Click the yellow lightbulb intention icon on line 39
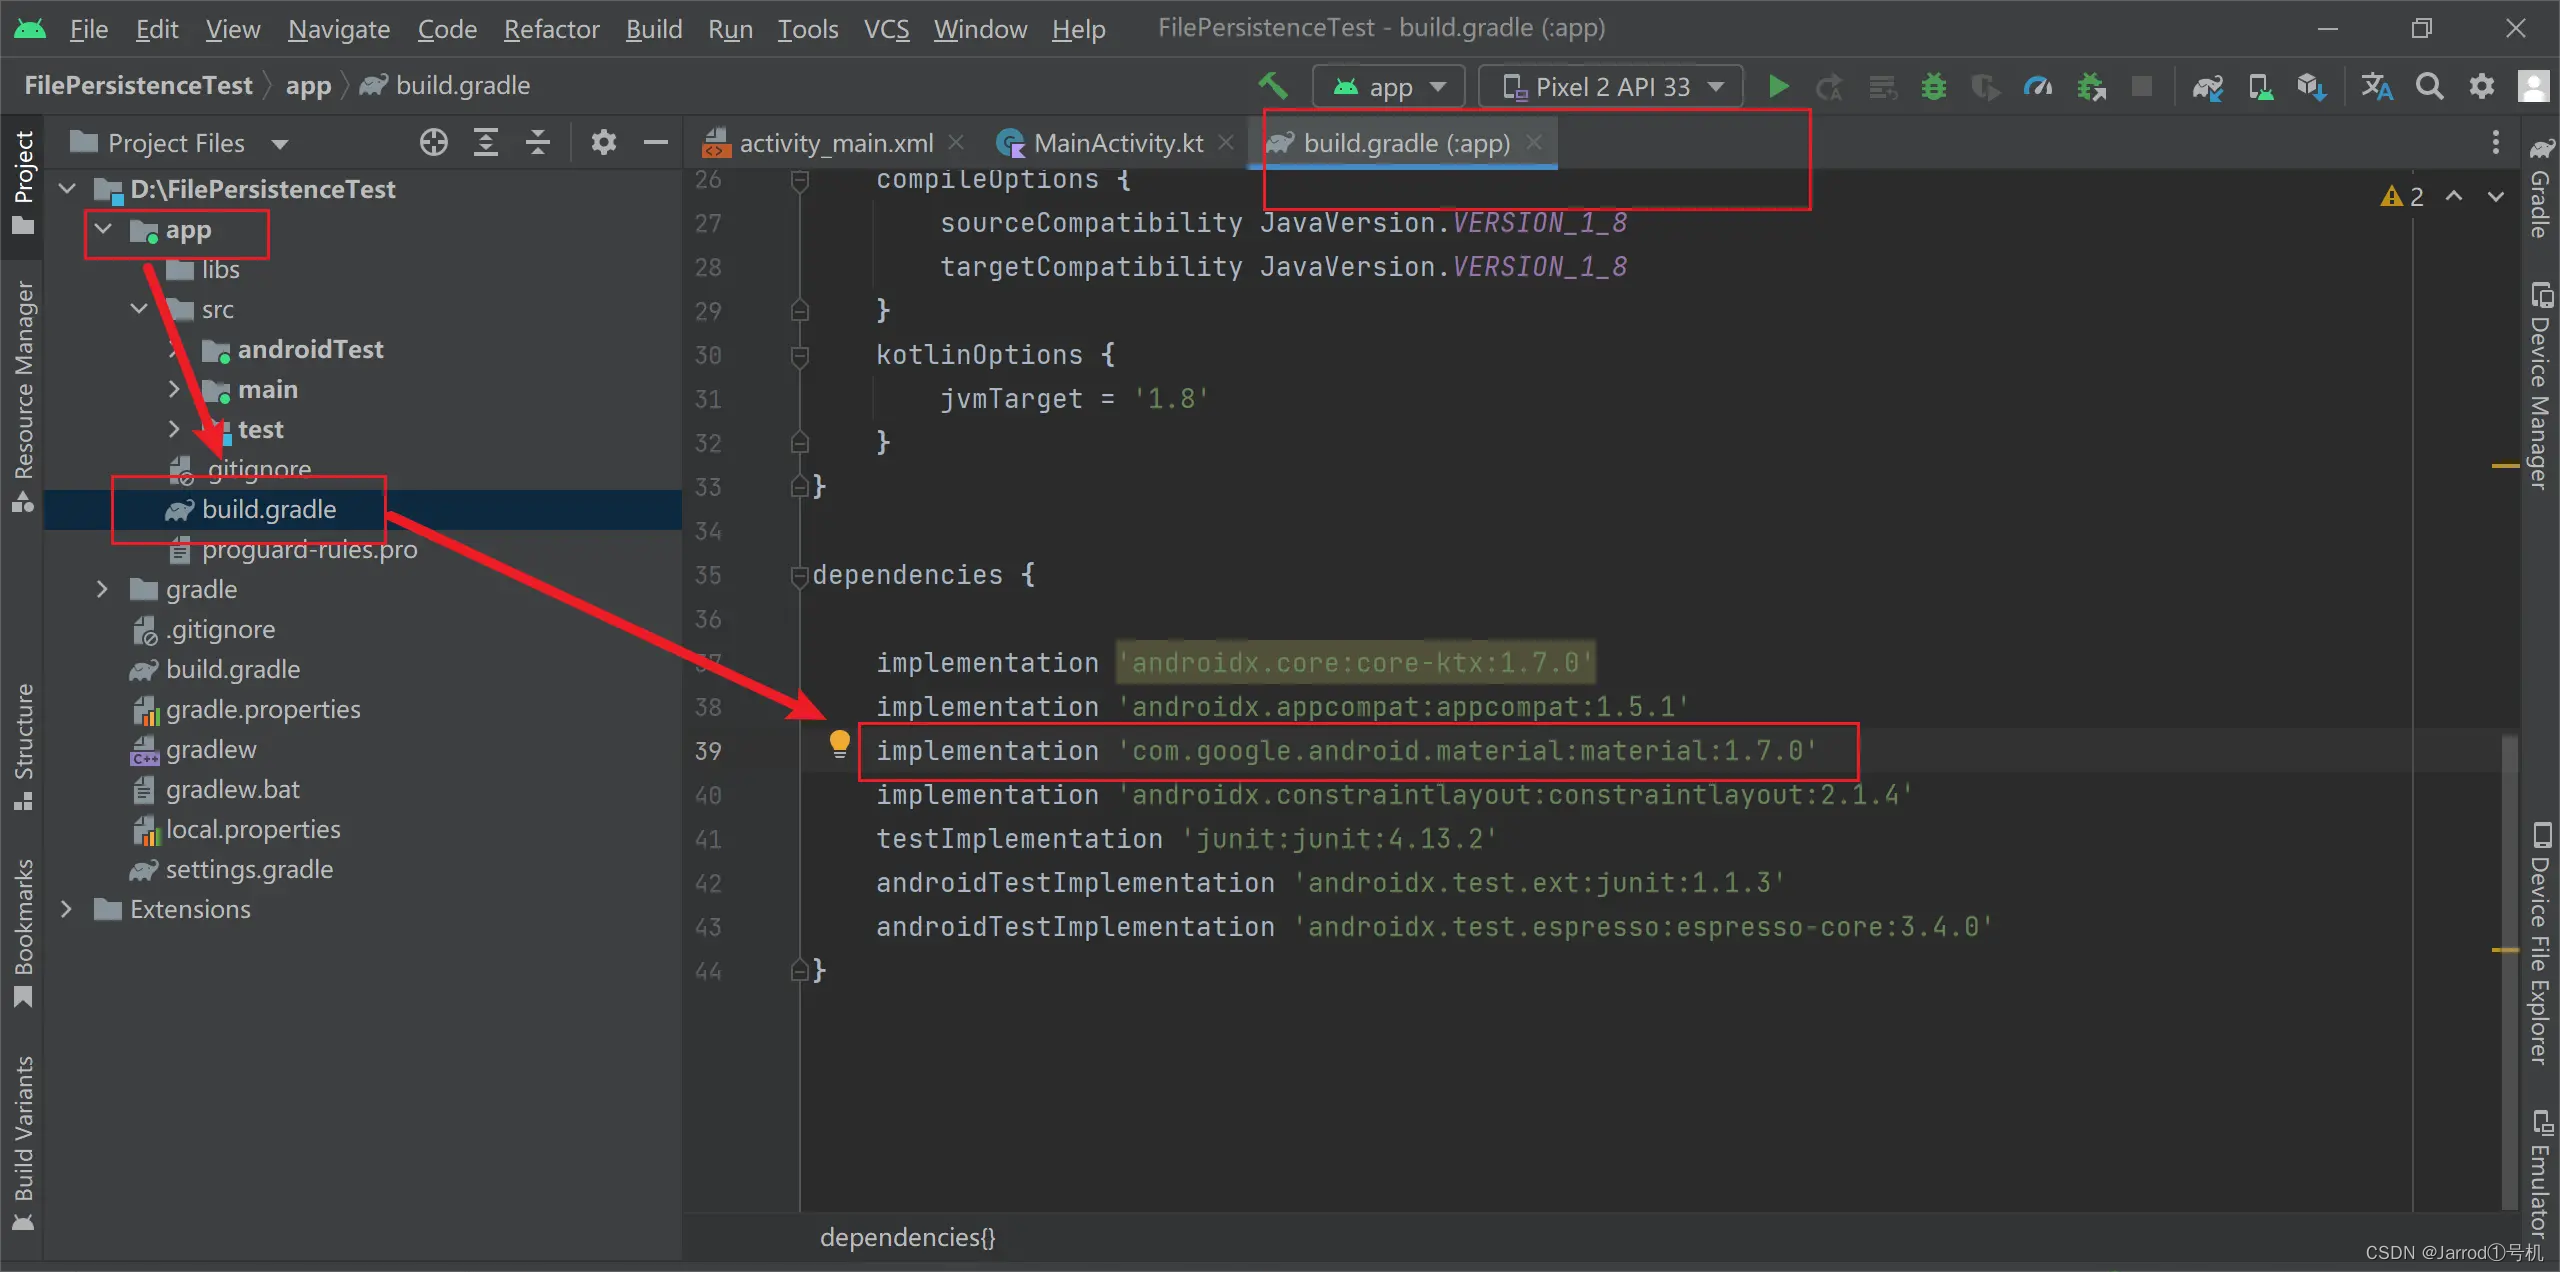The height and width of the screenshot is (1272, 2560). (839, 743)
